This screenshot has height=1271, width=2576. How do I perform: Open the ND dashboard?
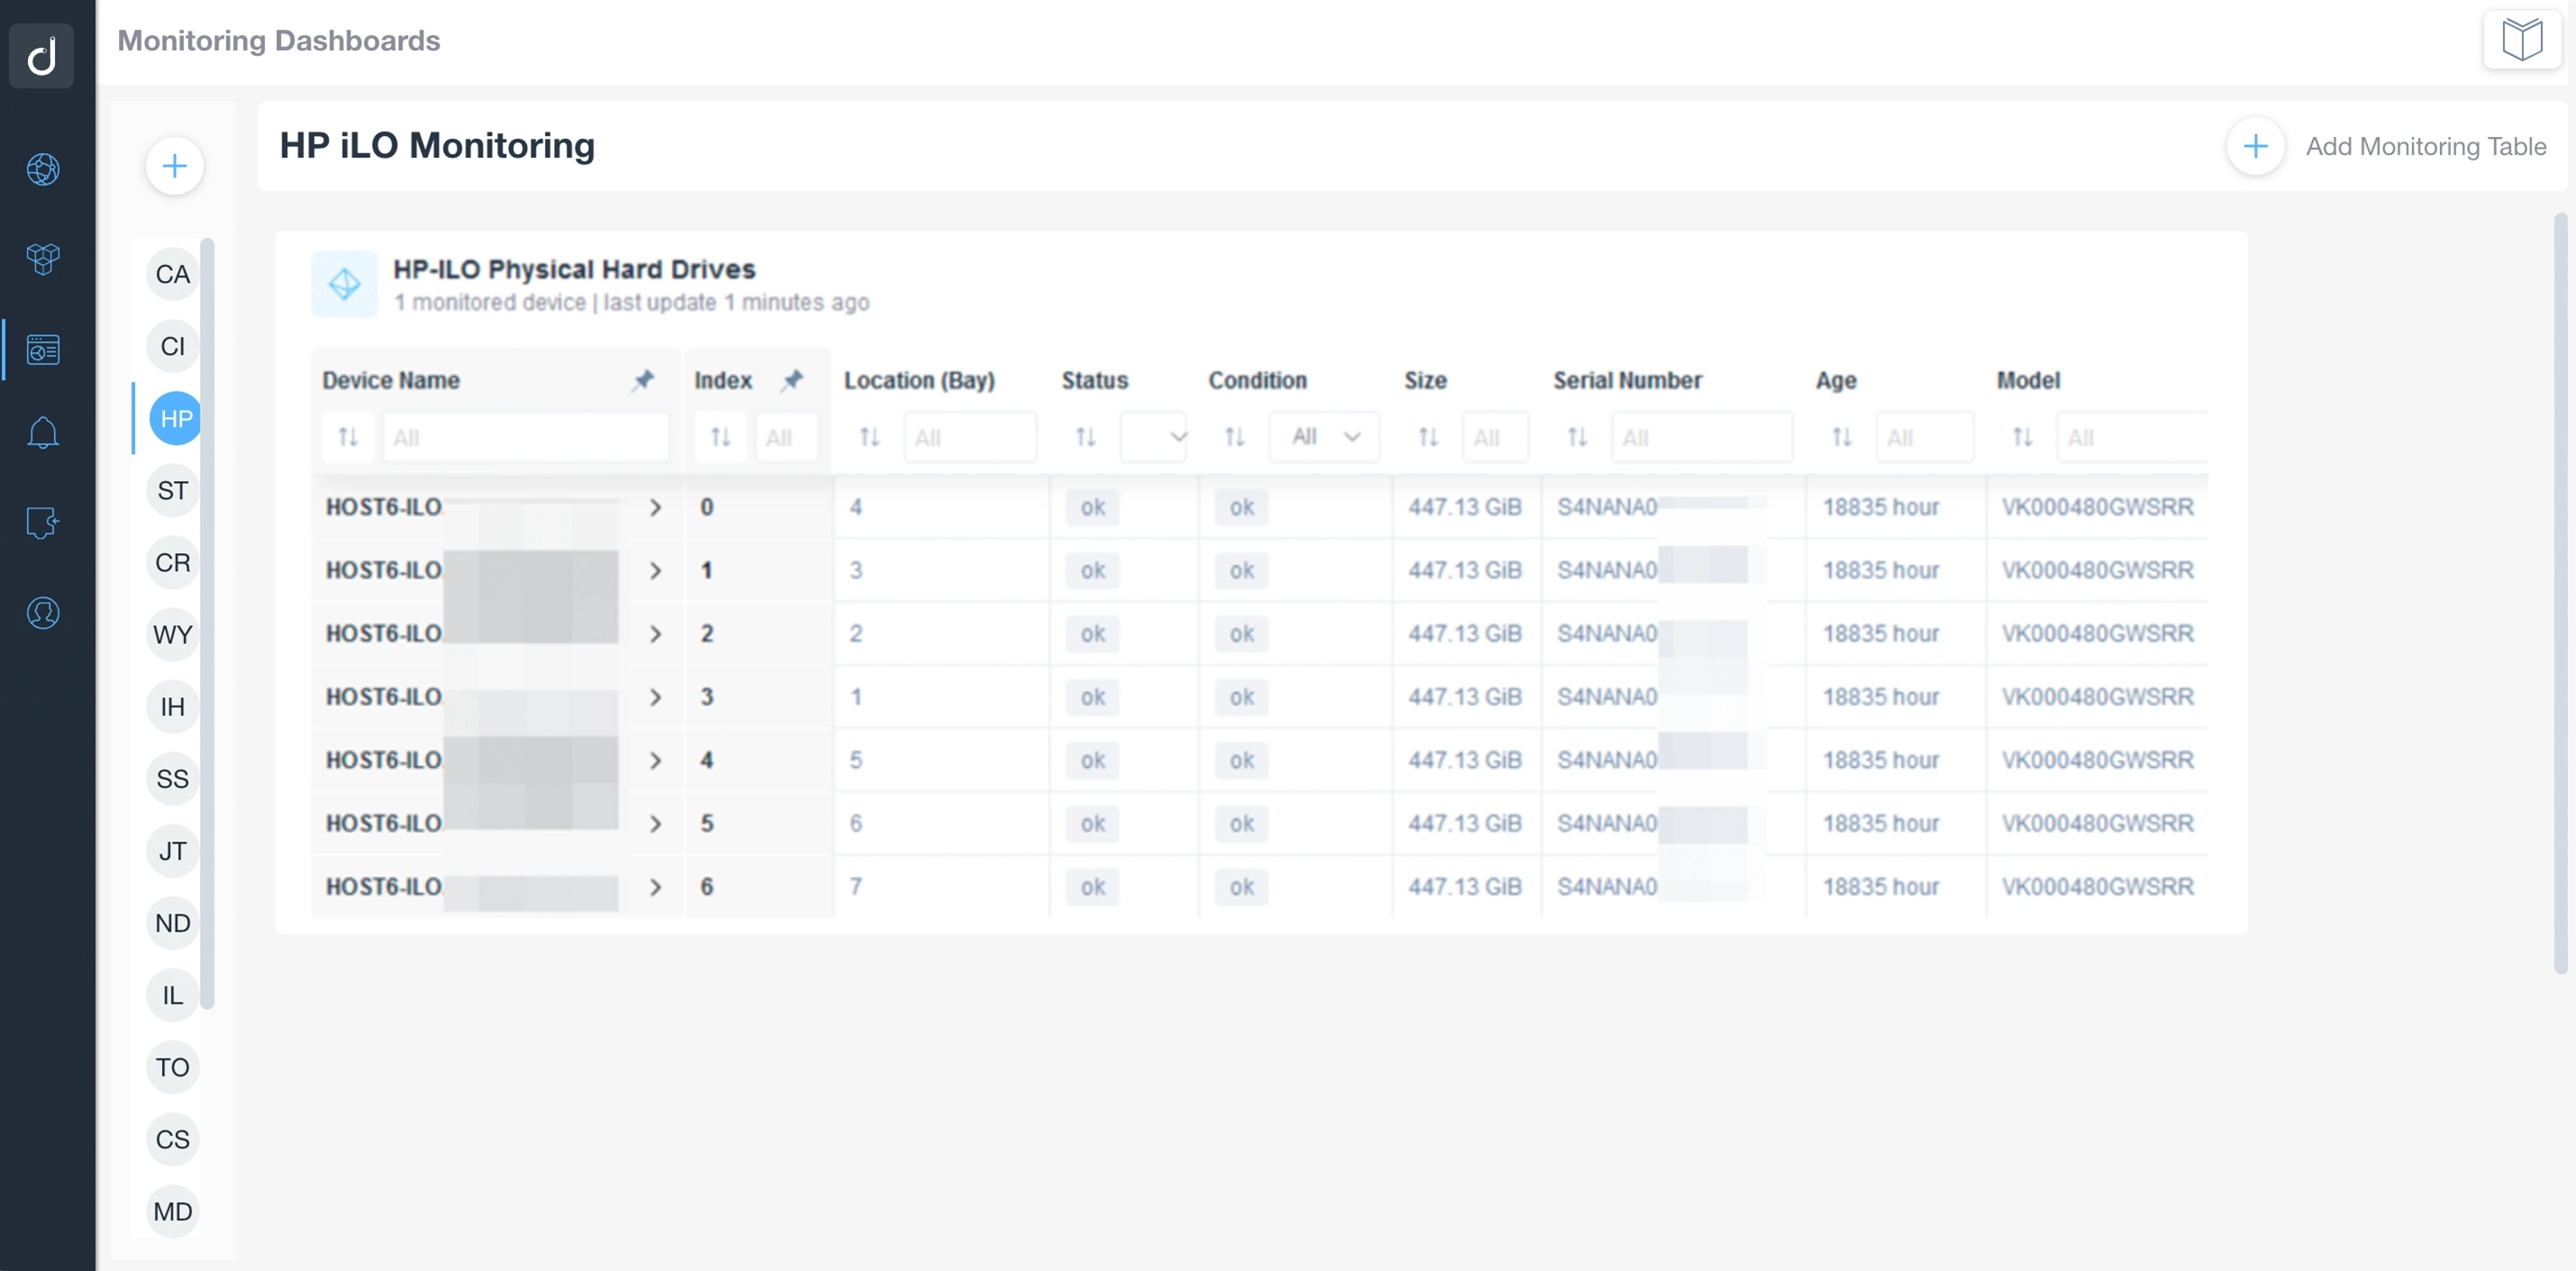click(173, 923)
